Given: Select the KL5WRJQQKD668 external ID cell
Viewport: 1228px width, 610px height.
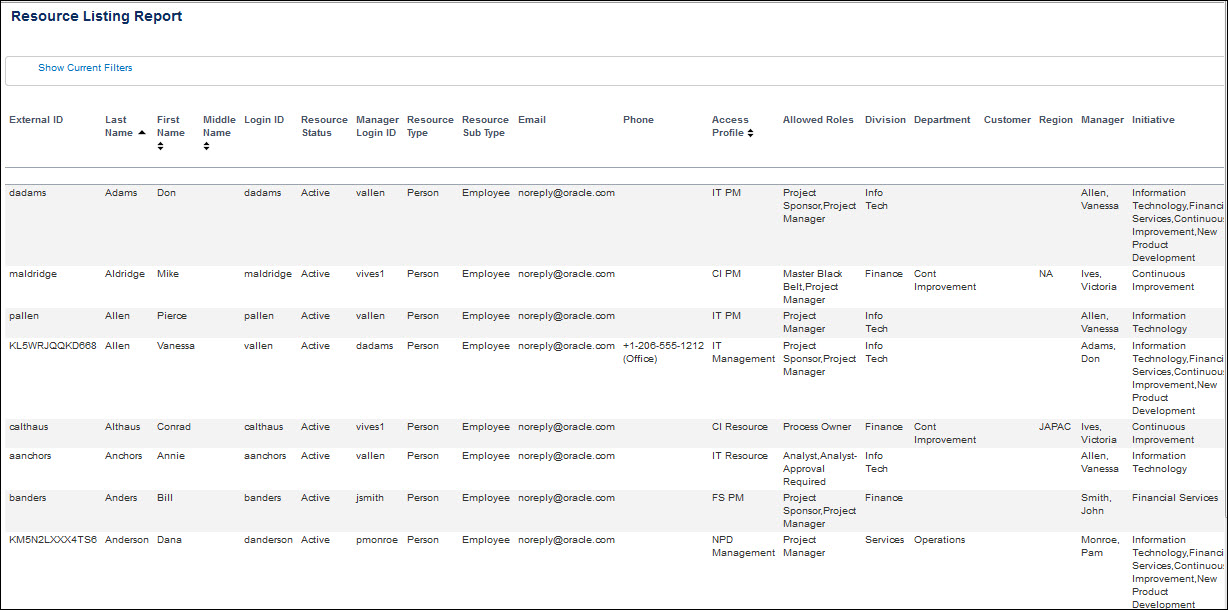Looking at the screenshot, I should (x=53, y=346).
